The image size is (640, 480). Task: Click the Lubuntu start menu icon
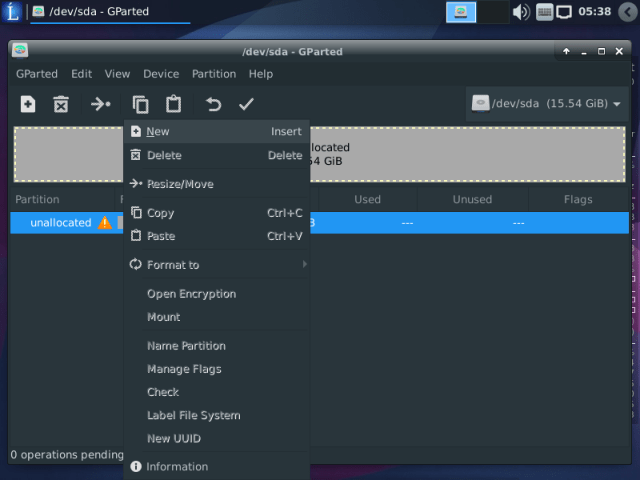[x=12, y=11]
